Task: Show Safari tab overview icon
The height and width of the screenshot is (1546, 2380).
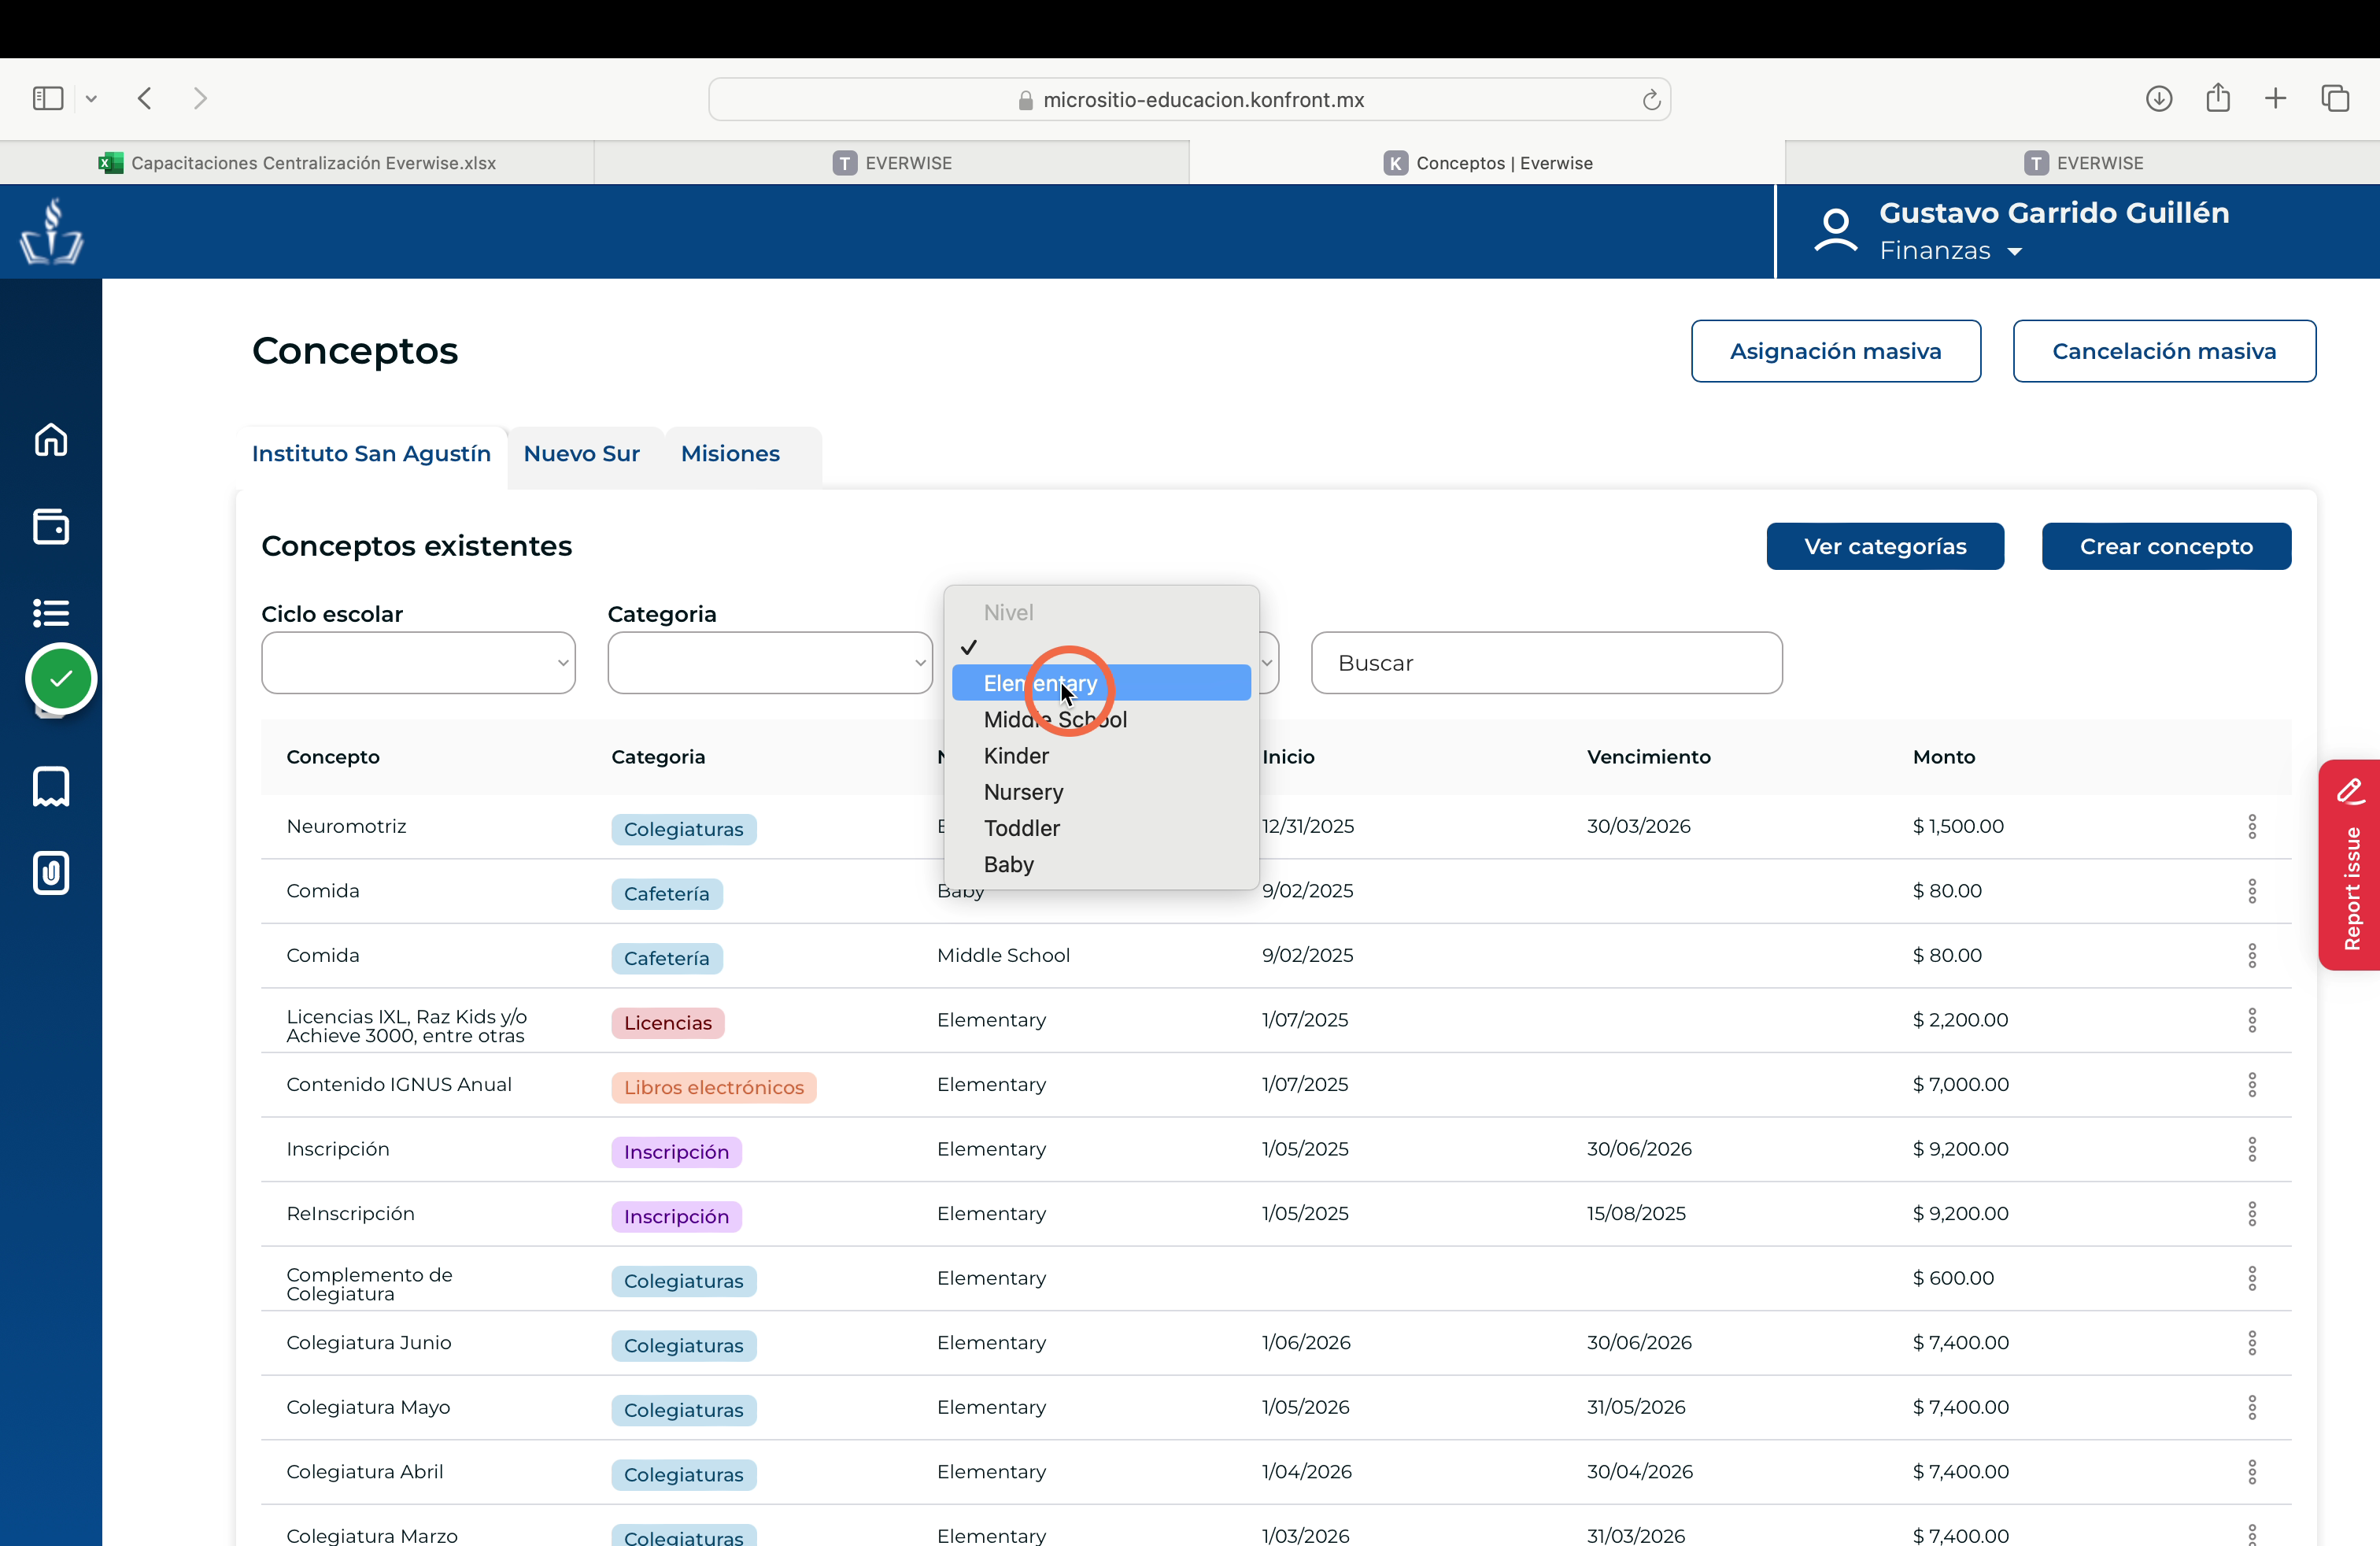Action: [x=2335, y=98]
